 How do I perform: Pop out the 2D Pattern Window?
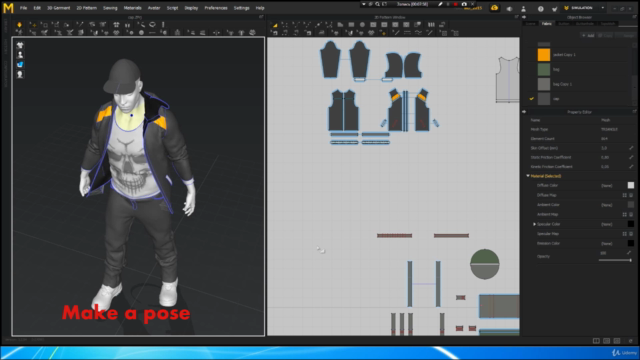coord(516,17)
